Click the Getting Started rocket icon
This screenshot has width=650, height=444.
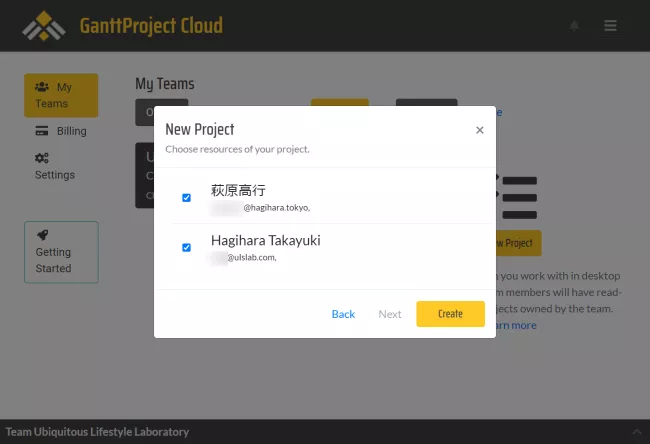coord(43,235)
